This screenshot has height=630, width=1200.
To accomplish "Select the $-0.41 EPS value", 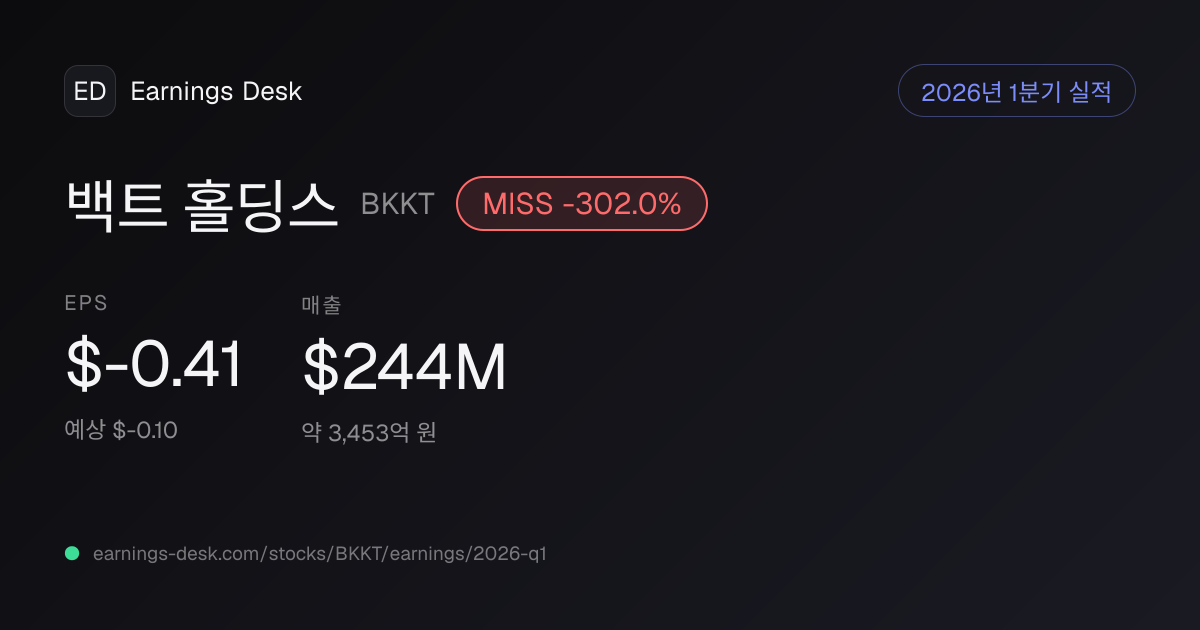I will click(x=154, y=366).
